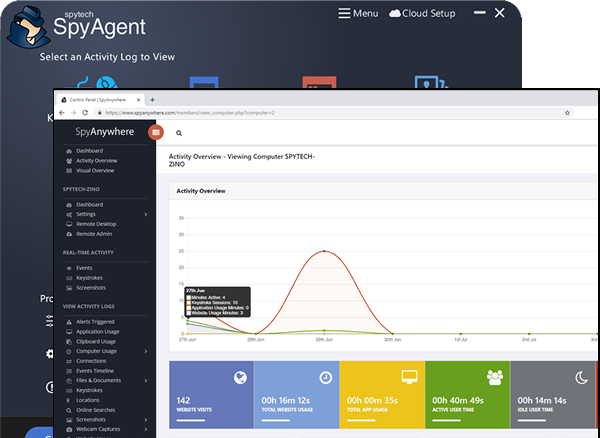Click the magnifier search icon

coord(179,132)
